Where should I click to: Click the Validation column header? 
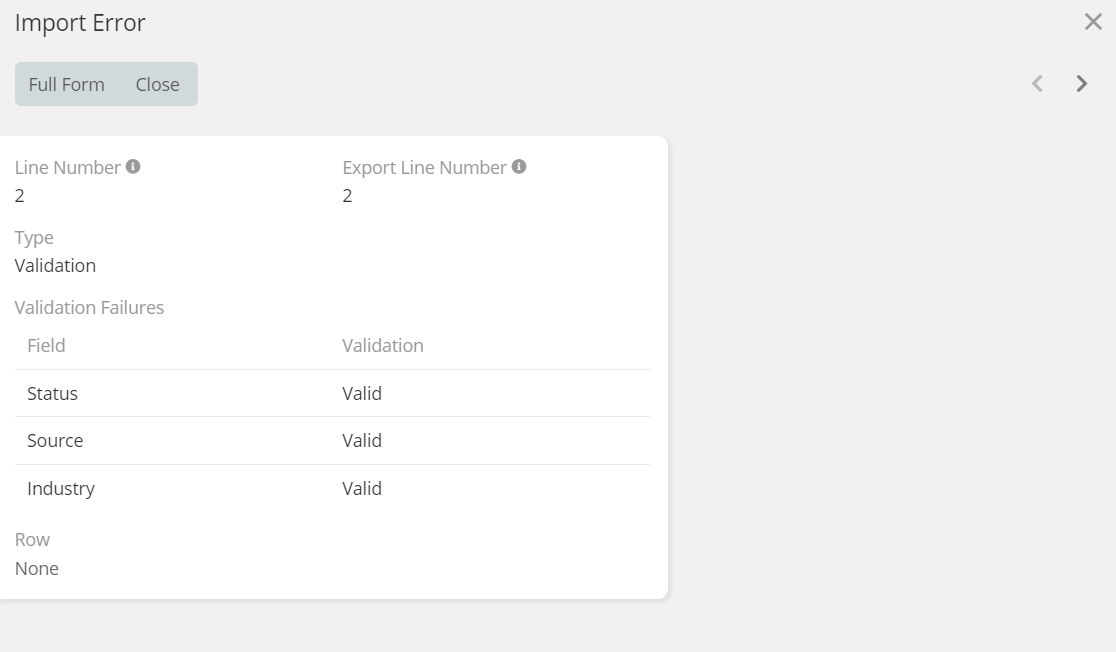coord(383,346)
